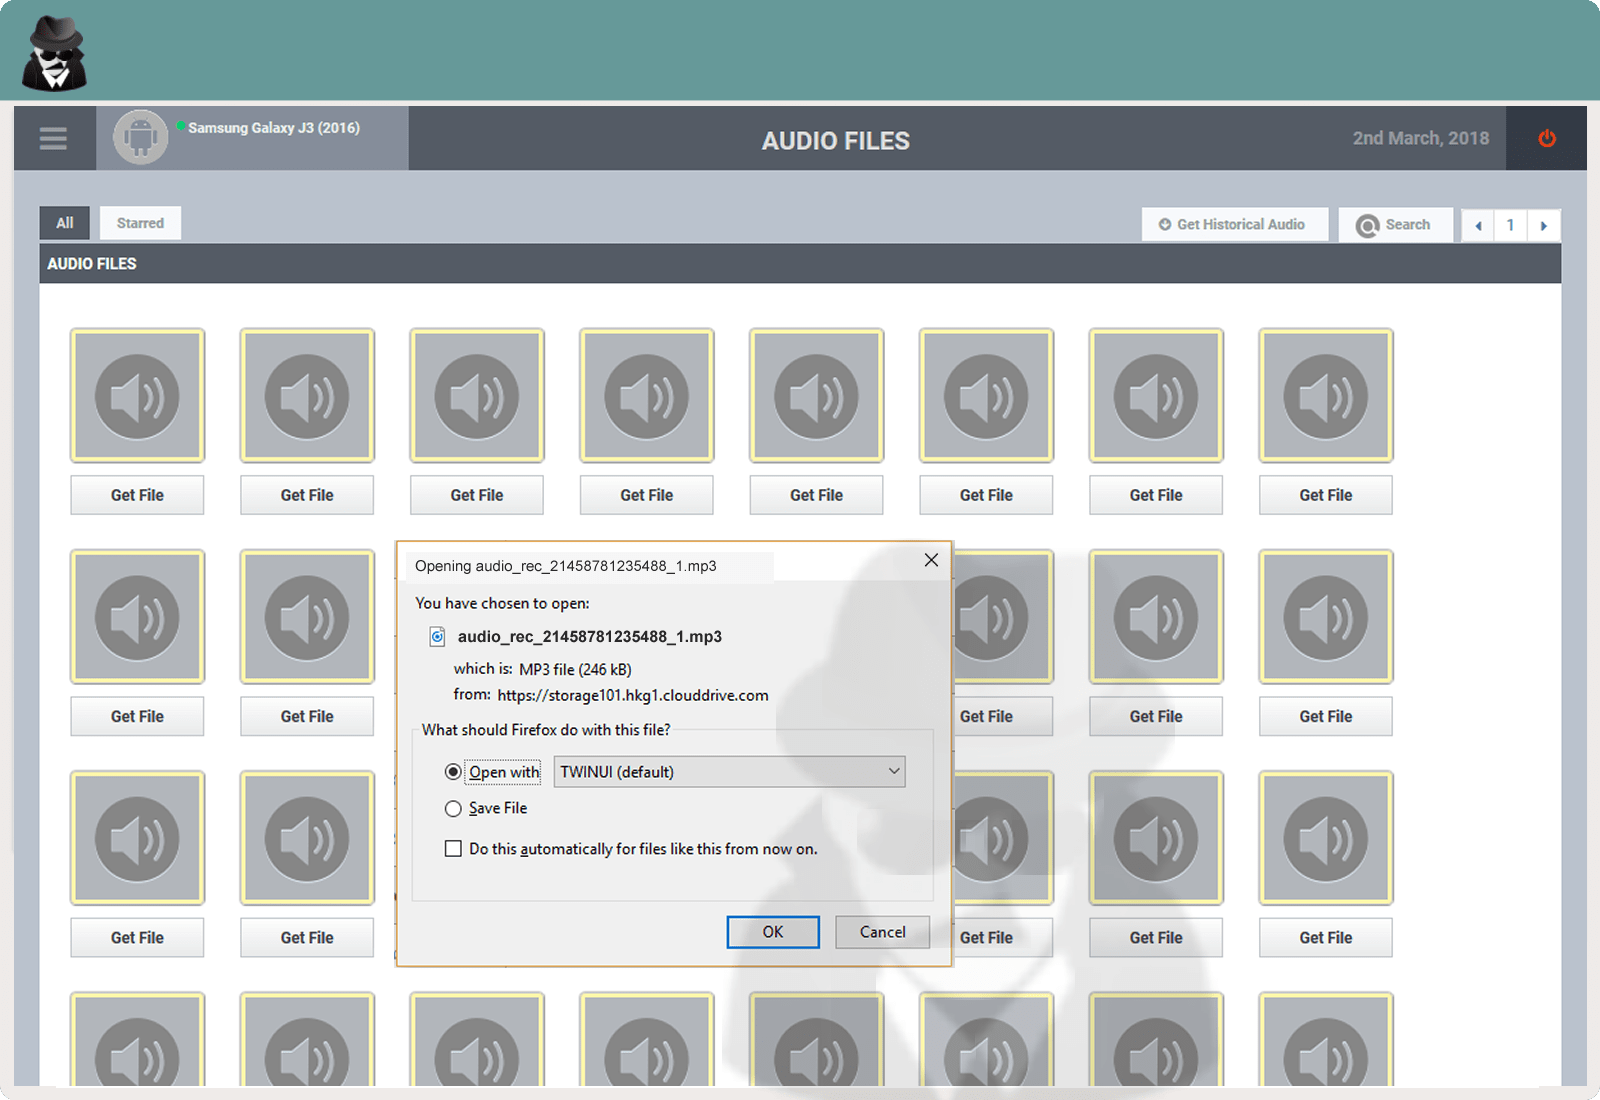Click the audio_rec mp3 file icon in dialog
Screen dimensions: 1600x1100
pyautogui.click(x=437, y=636)
